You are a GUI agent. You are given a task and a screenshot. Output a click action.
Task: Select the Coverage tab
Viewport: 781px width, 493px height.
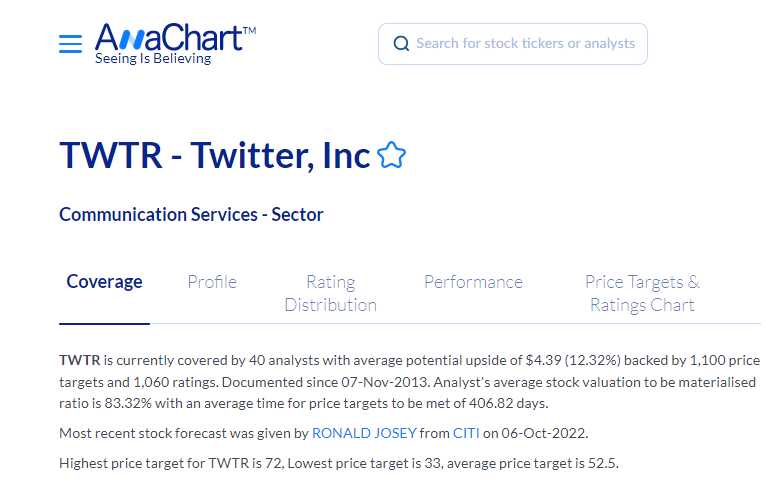pos(104,282)
